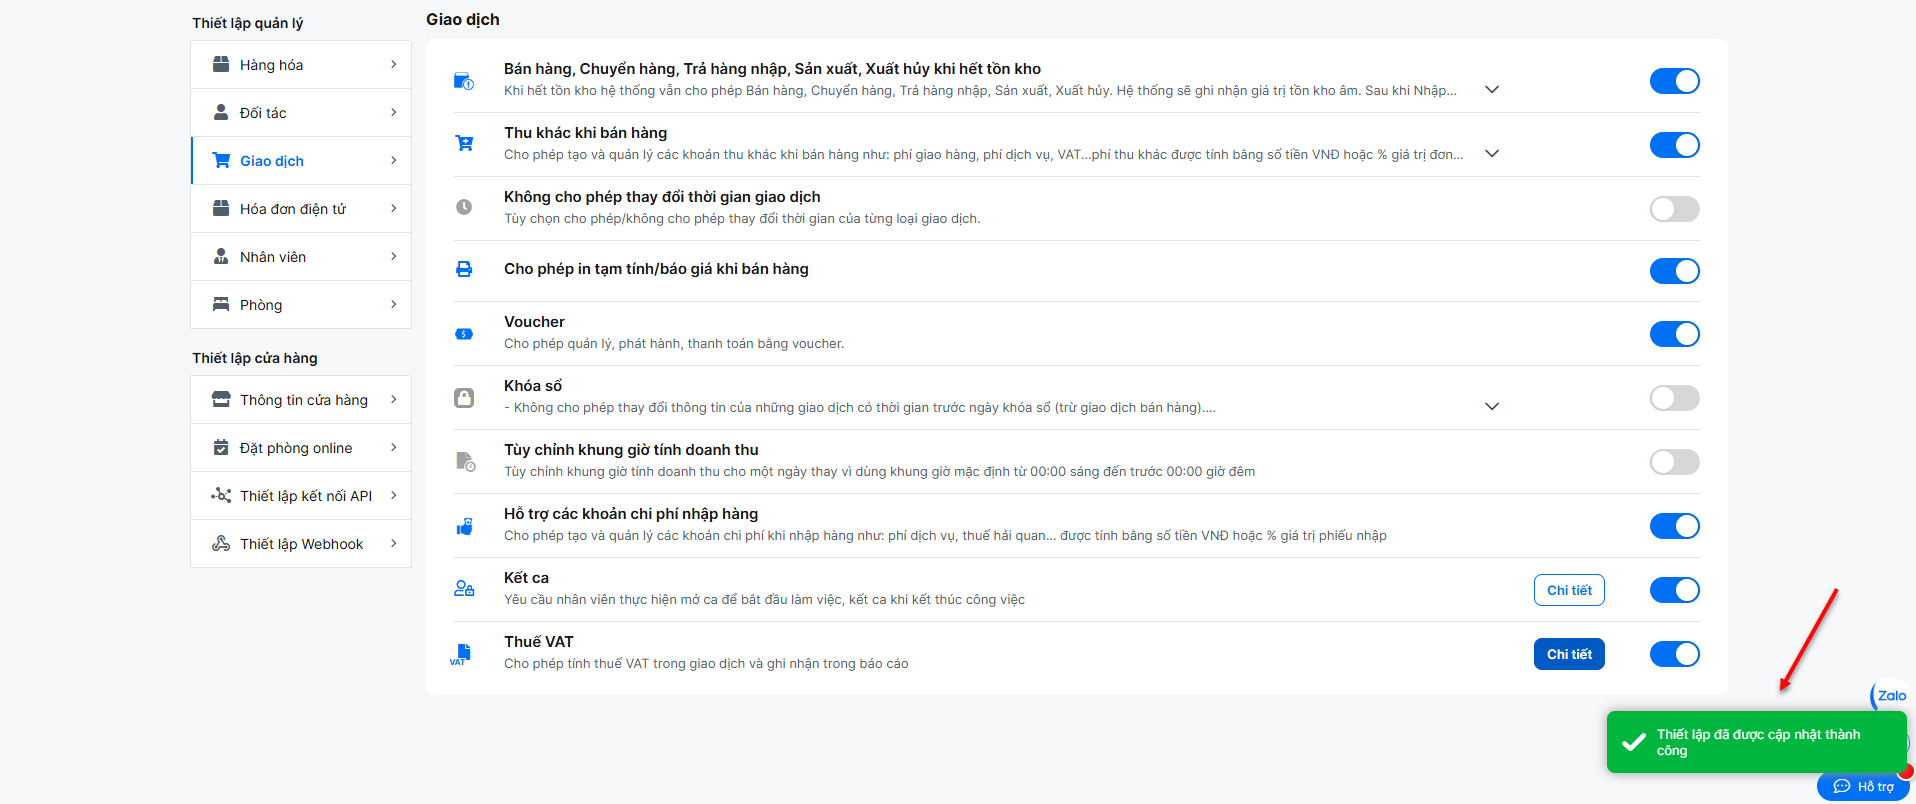Expand the out-of-stock selling description chevron
The height and width of the screenshot is (804, 1916).
1492,90
